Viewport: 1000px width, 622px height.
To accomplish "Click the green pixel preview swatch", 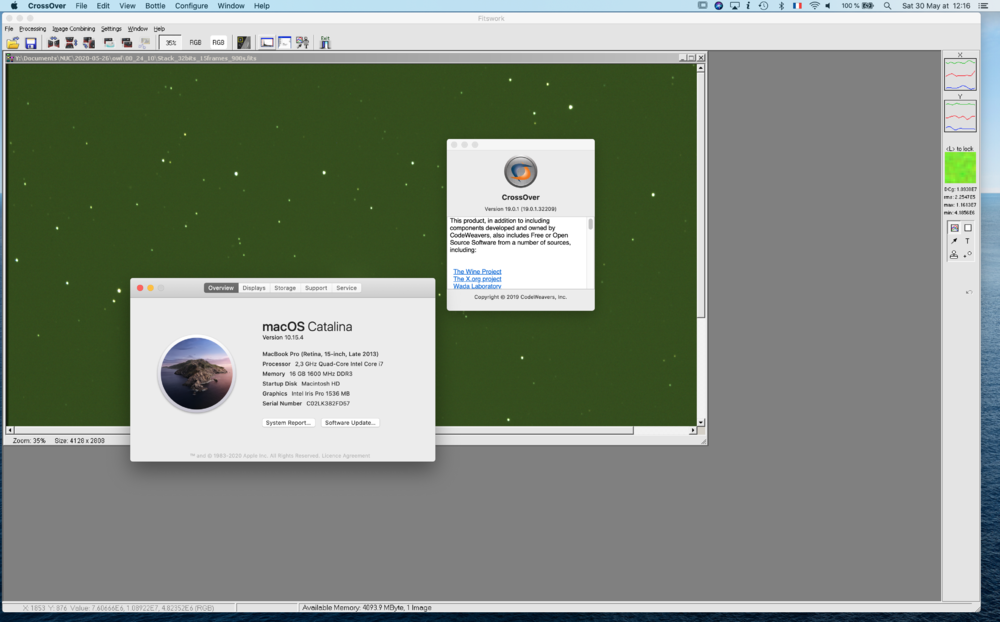I will point(960,168).
